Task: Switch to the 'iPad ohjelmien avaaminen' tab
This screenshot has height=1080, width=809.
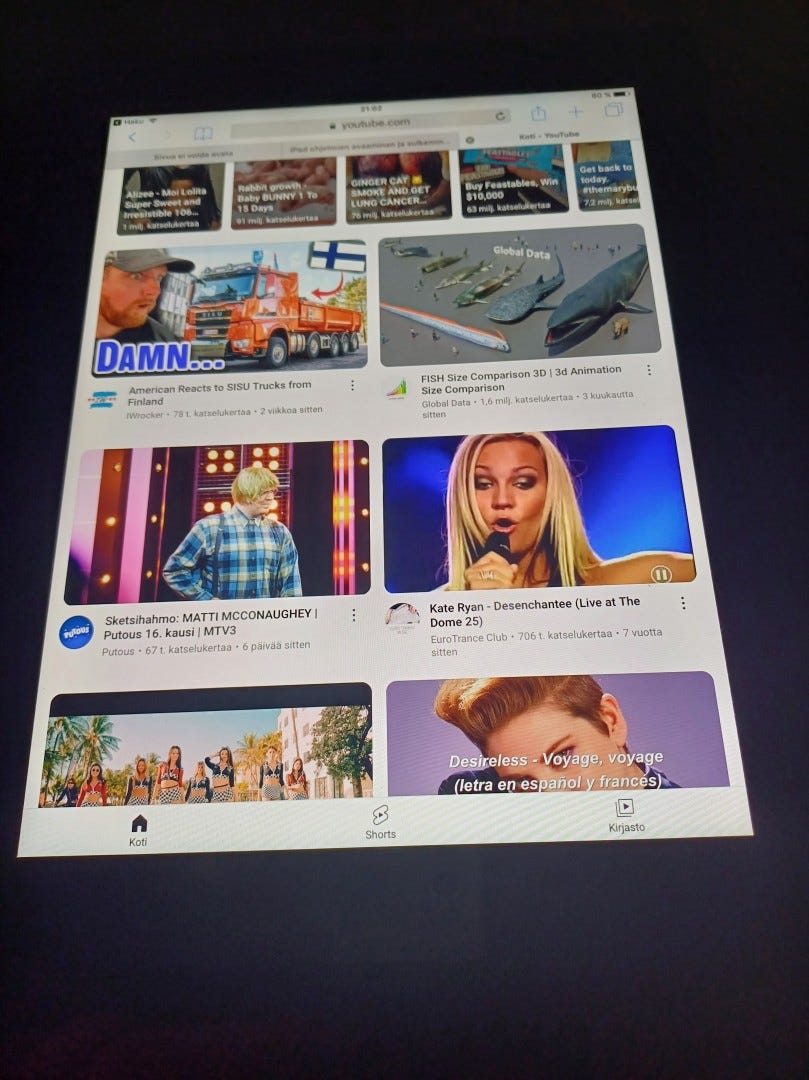Action: point(370,145)
